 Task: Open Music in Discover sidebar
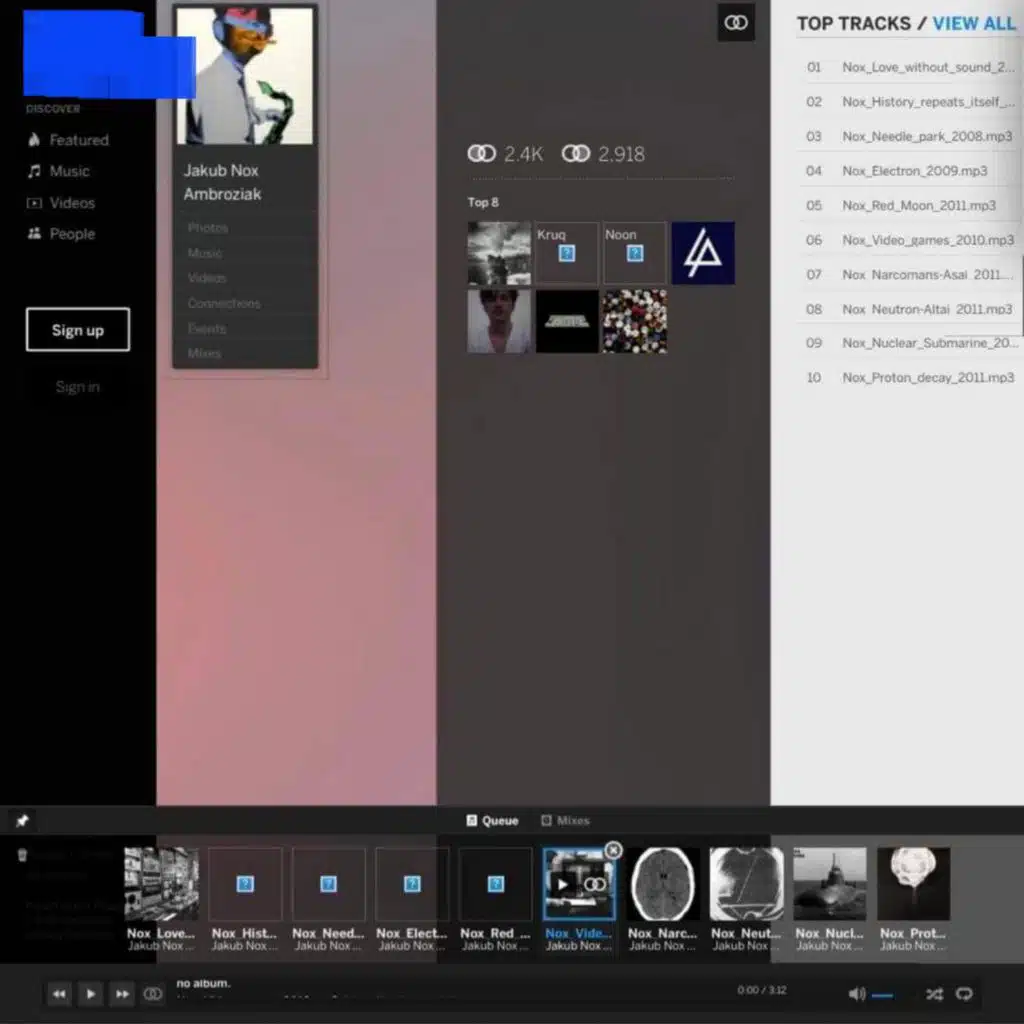58,171
